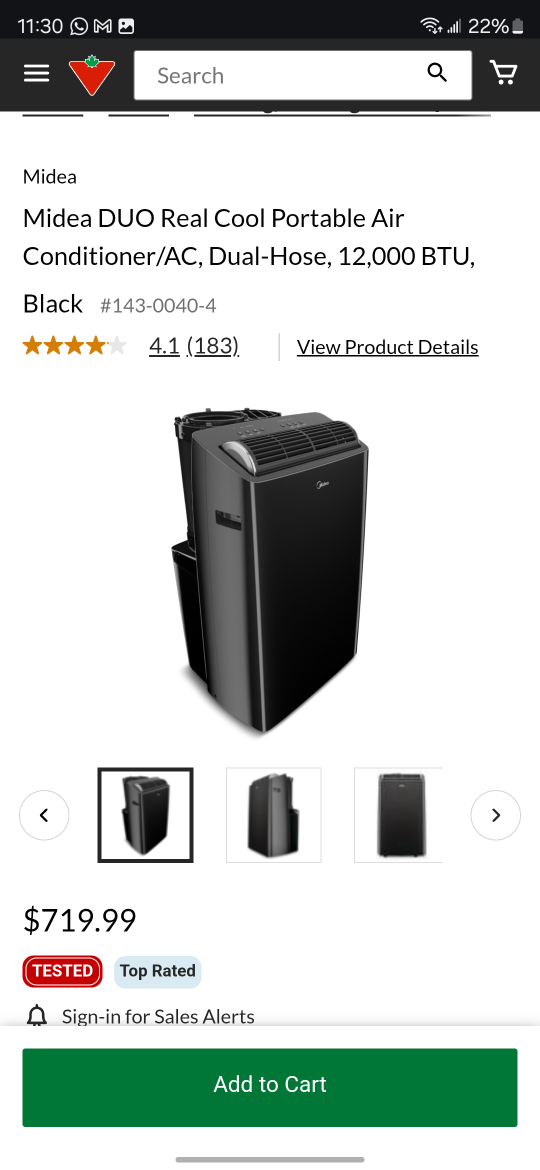
Task: Tap the Top Rated badge
Action: (x=157, y=972)
